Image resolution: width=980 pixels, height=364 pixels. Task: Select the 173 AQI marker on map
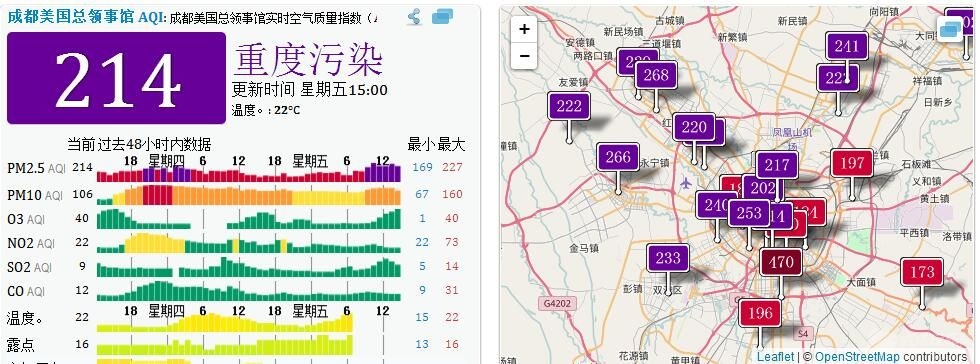[x=922, y=272]
